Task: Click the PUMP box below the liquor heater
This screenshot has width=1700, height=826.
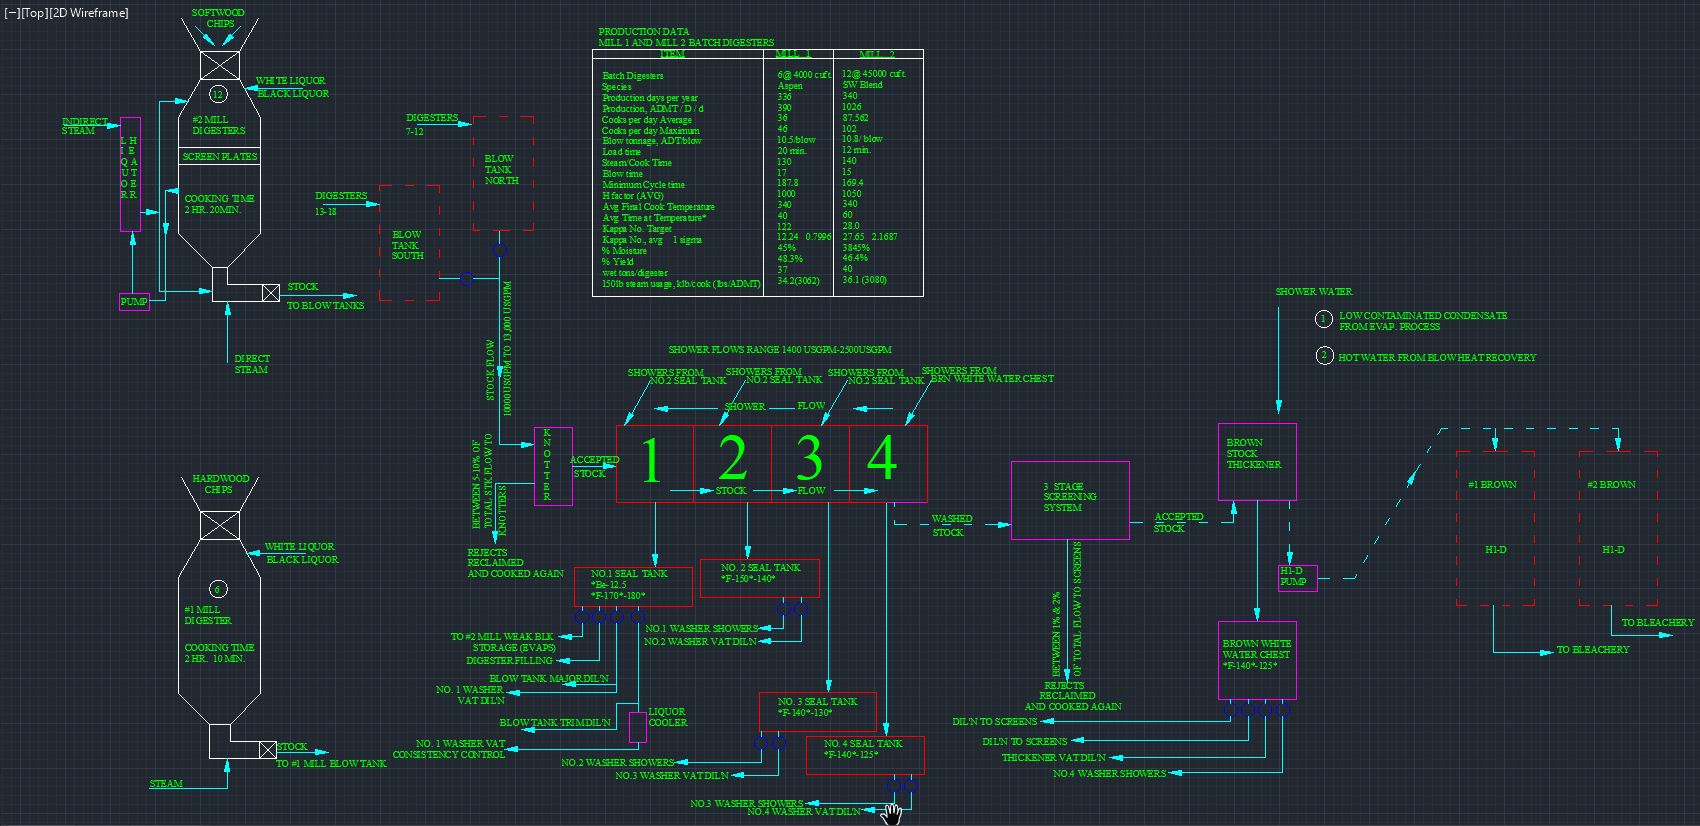Action: tap(134, 302)
